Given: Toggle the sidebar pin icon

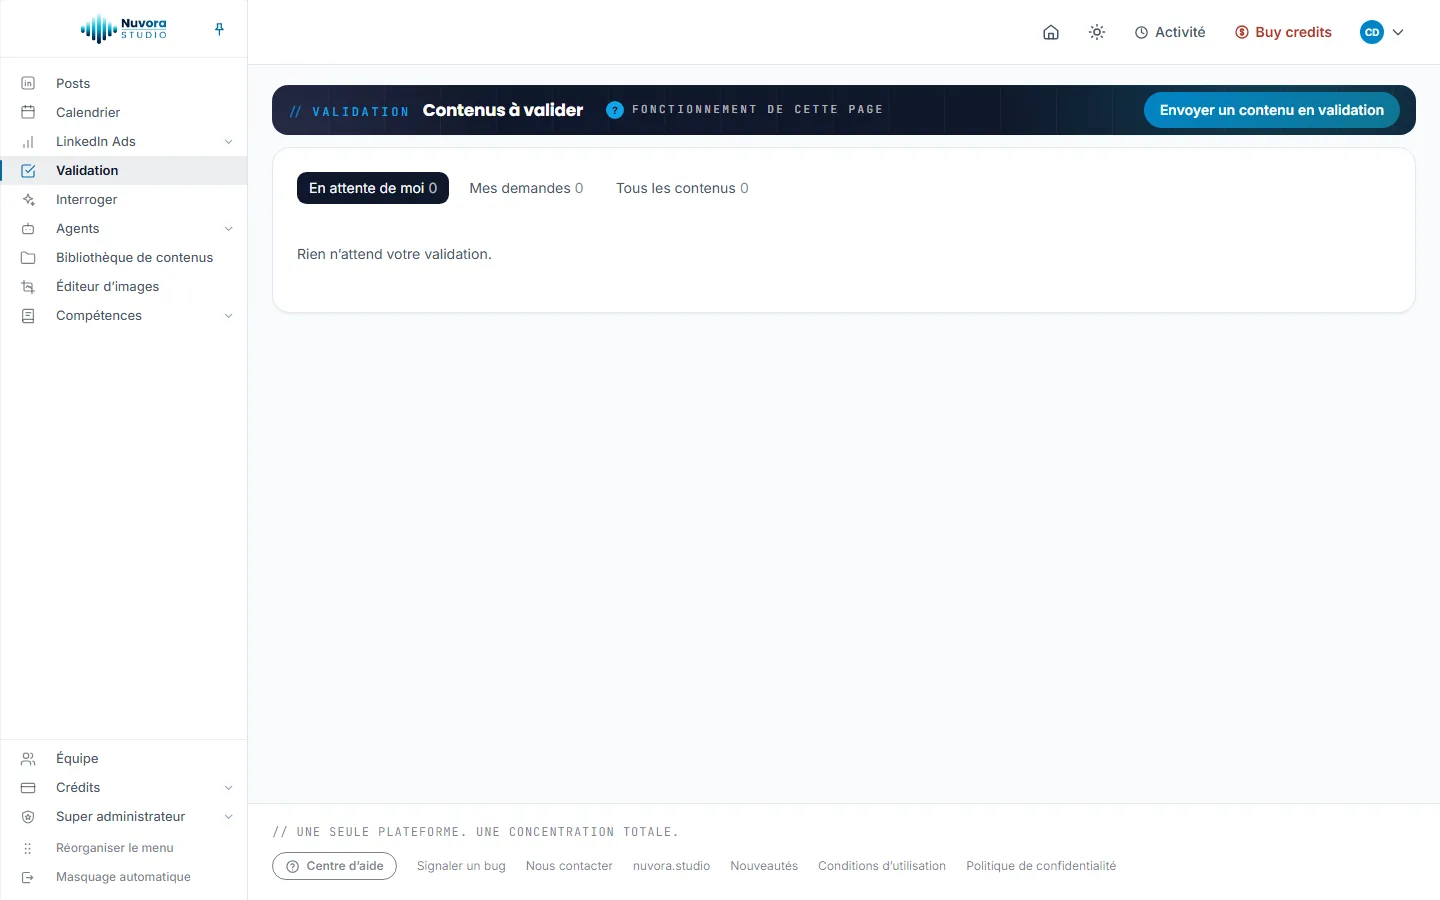Looking at the screenshot, I should click(219, 29).
